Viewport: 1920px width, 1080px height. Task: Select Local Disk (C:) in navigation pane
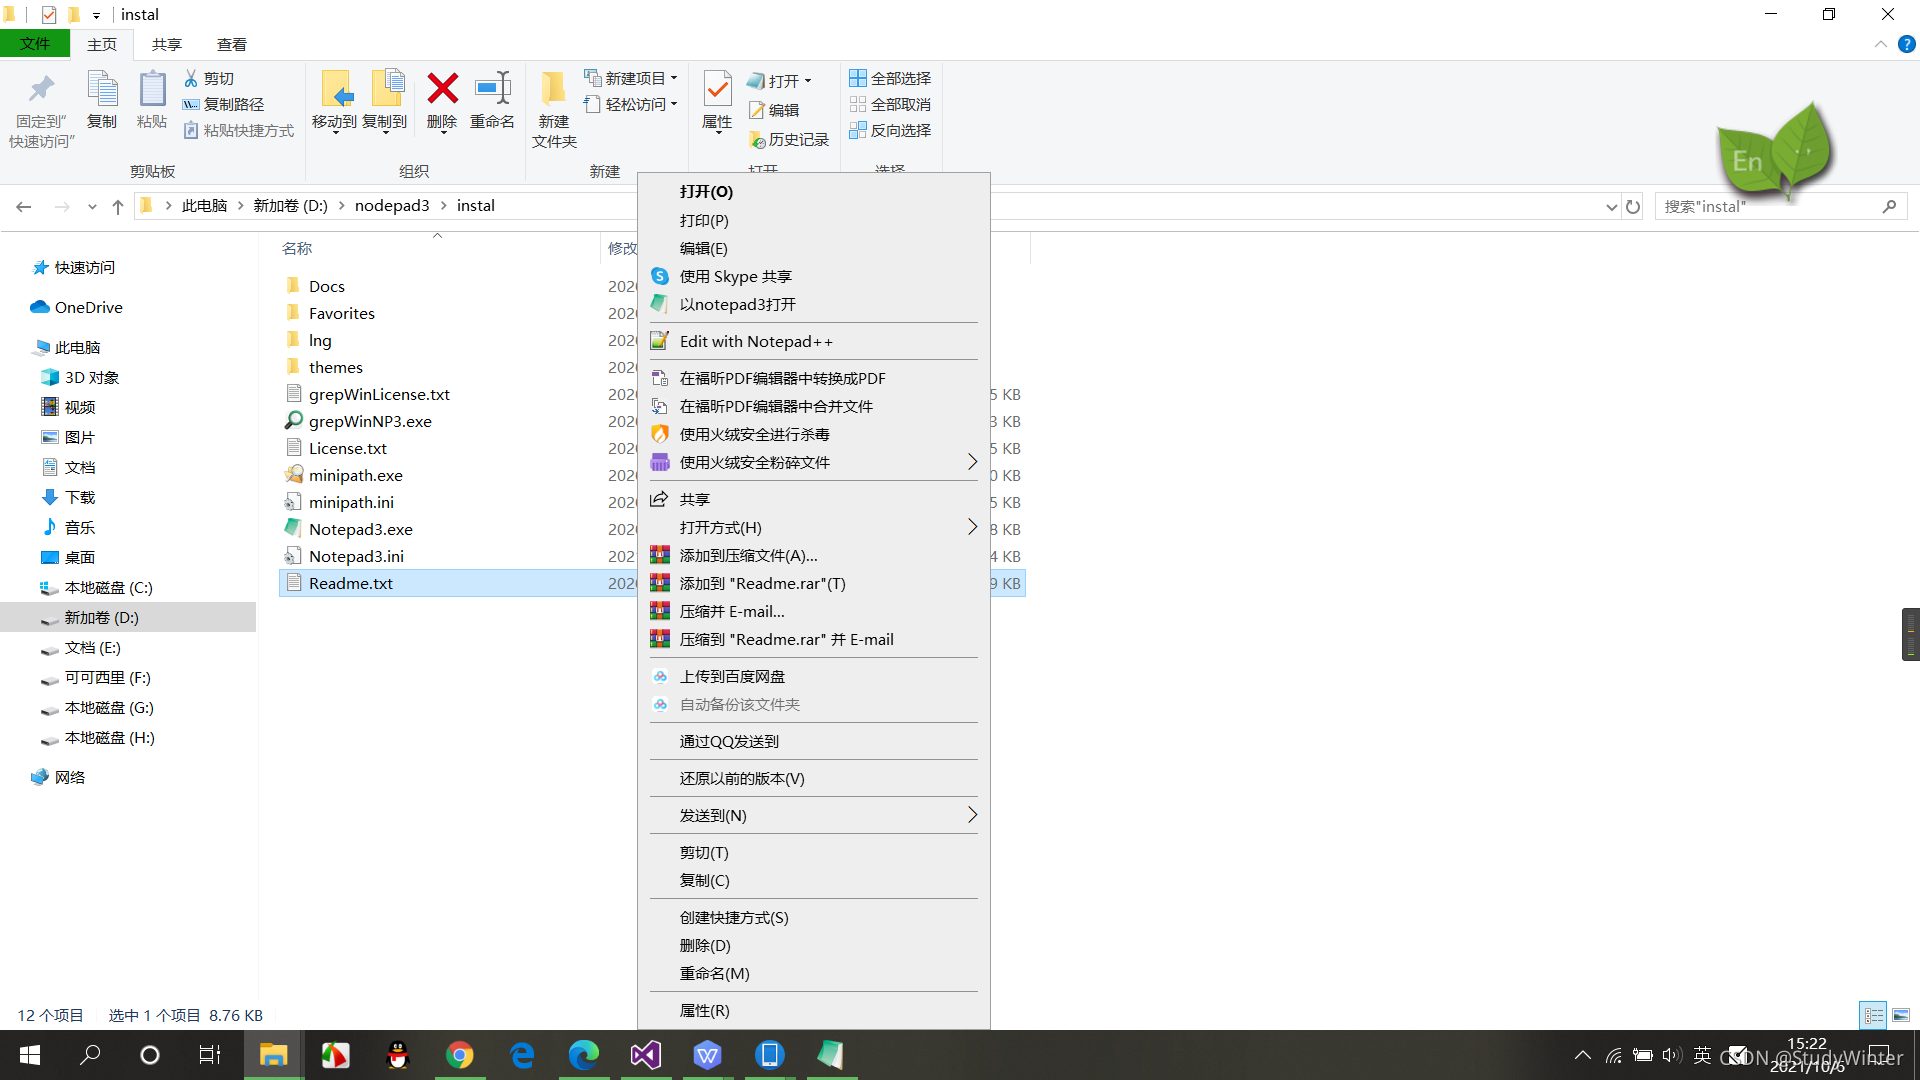[108, 587]
